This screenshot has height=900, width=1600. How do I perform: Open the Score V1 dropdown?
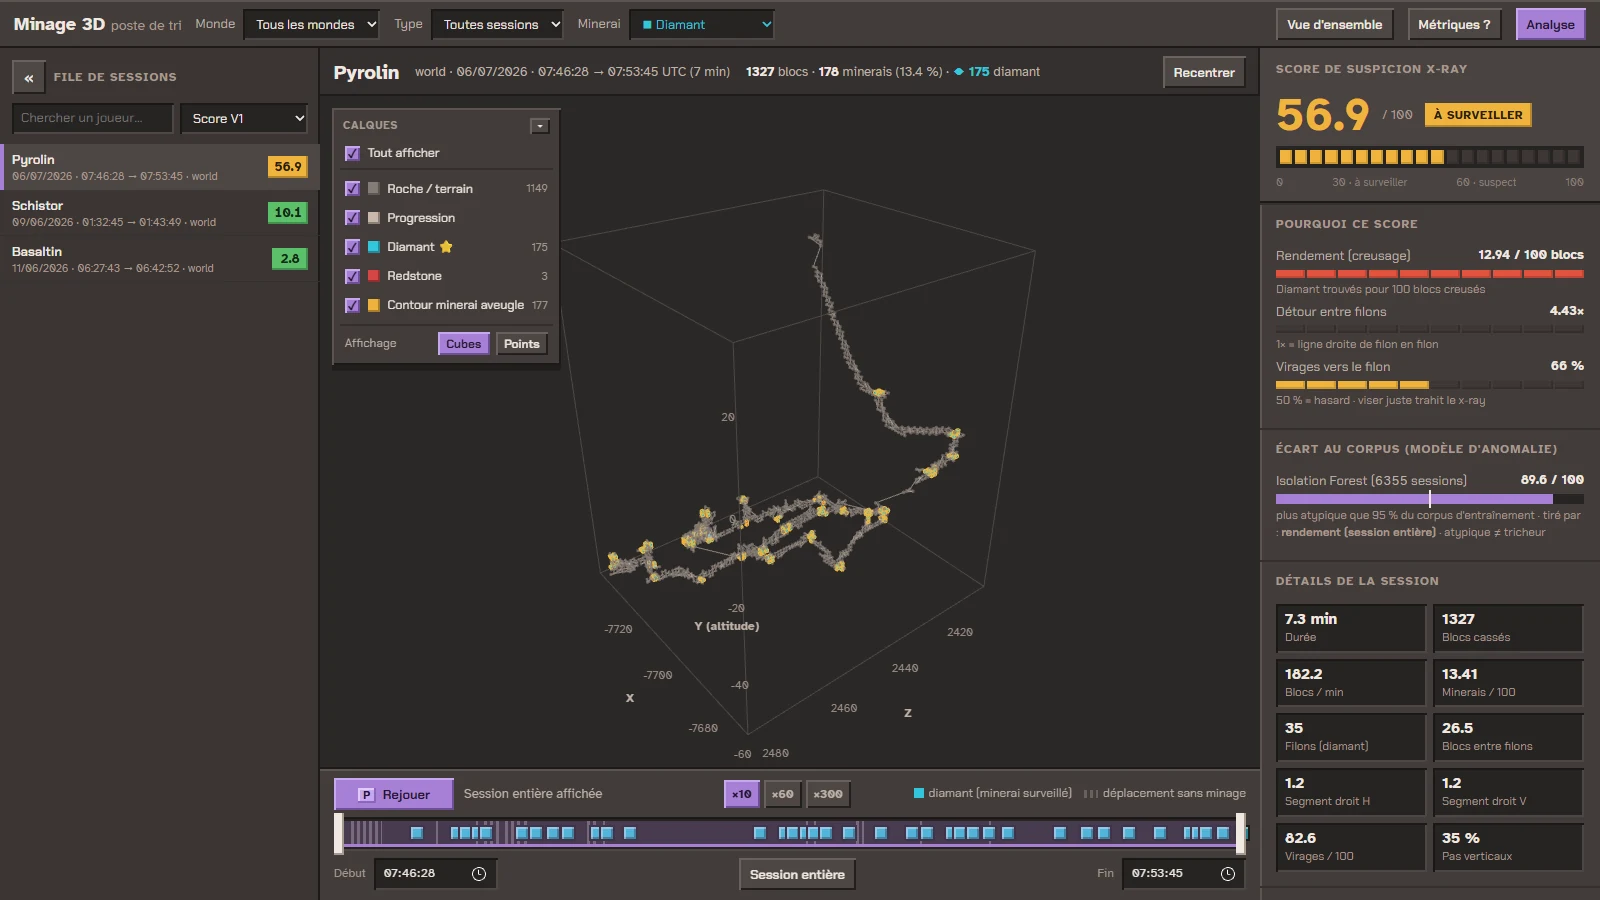pyautogui.click(x=244, y=118)
